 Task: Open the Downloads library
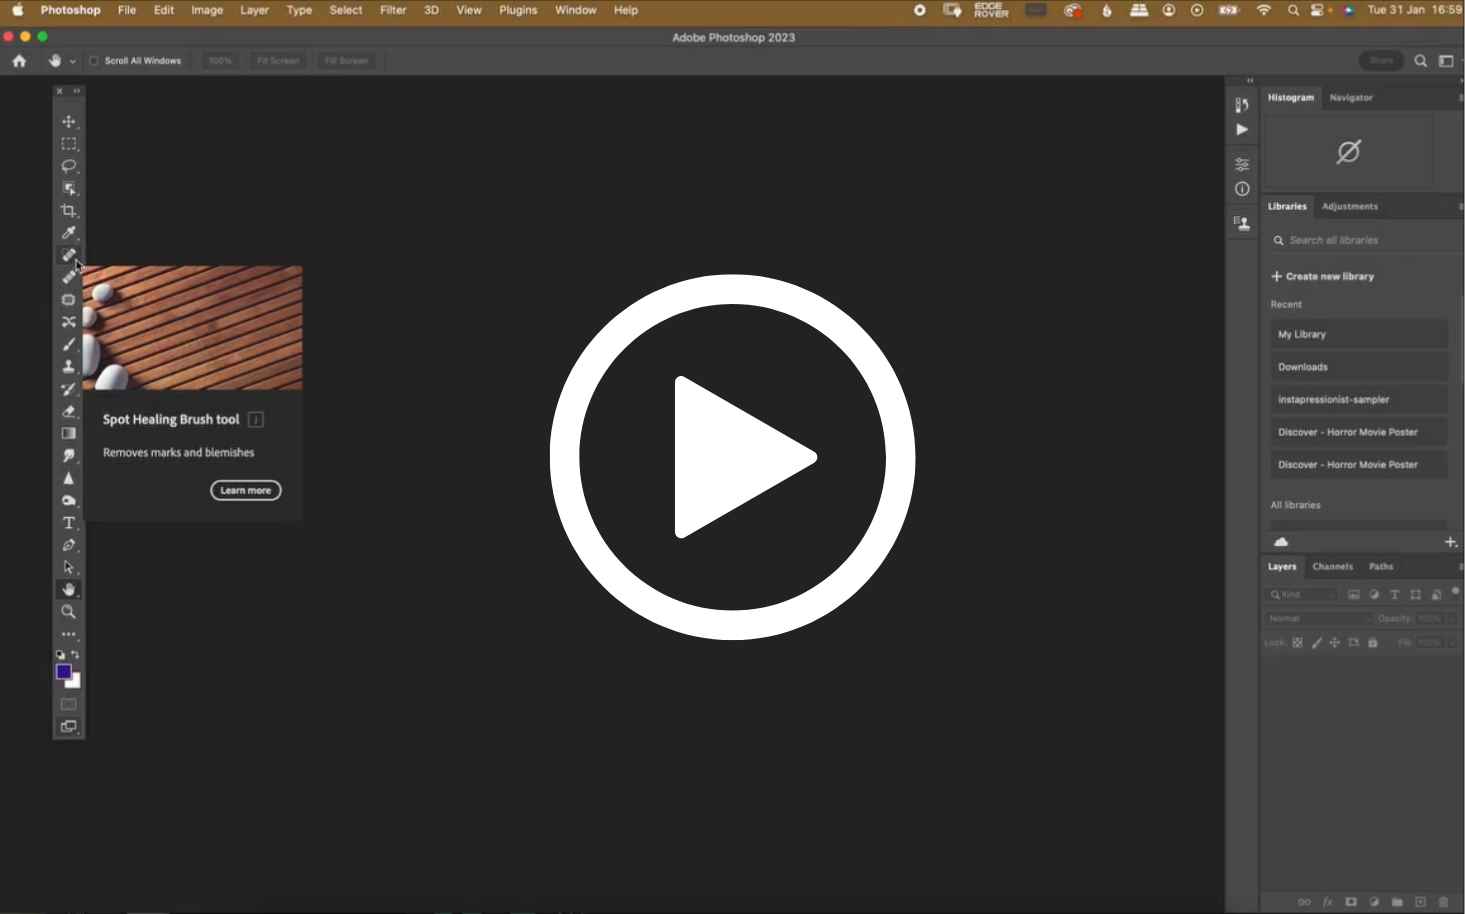coord(1359,367)
